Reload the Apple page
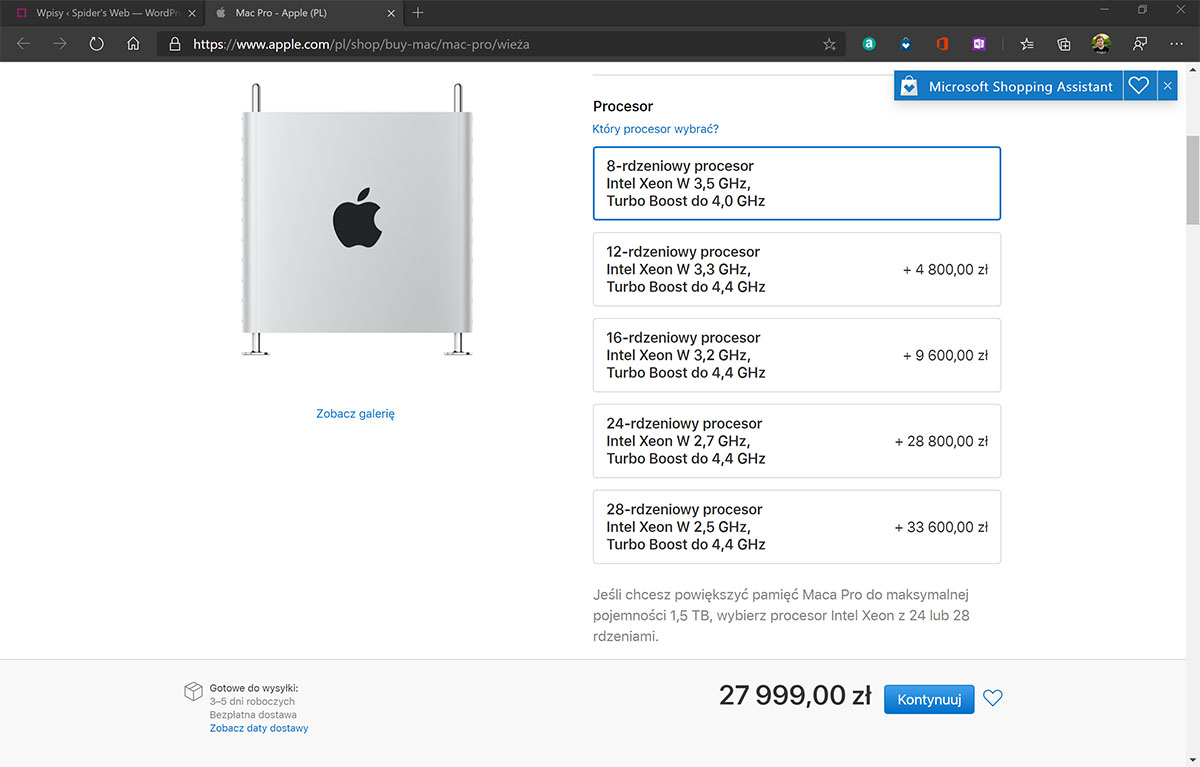 (97, 44)
